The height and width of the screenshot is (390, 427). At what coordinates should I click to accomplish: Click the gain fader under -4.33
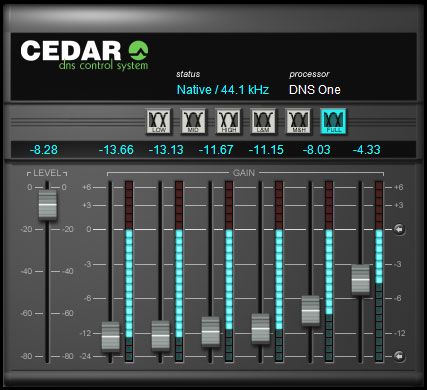click(361, 279)
